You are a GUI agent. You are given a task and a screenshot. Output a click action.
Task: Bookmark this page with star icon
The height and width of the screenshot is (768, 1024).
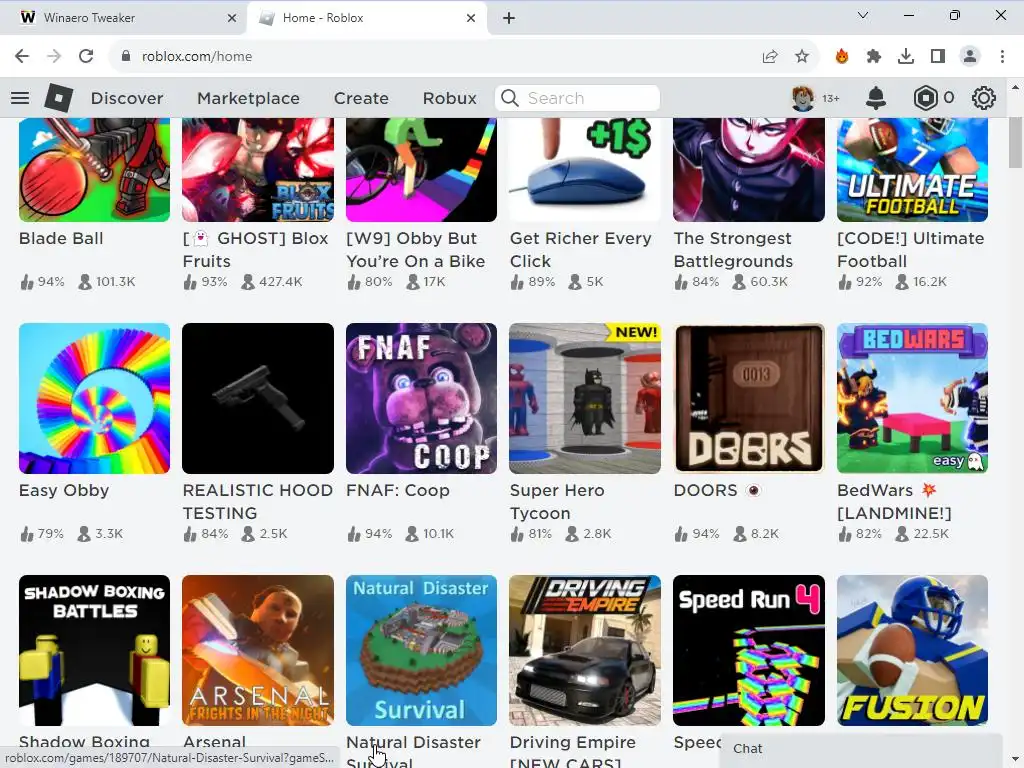click(x=802, y=56)
